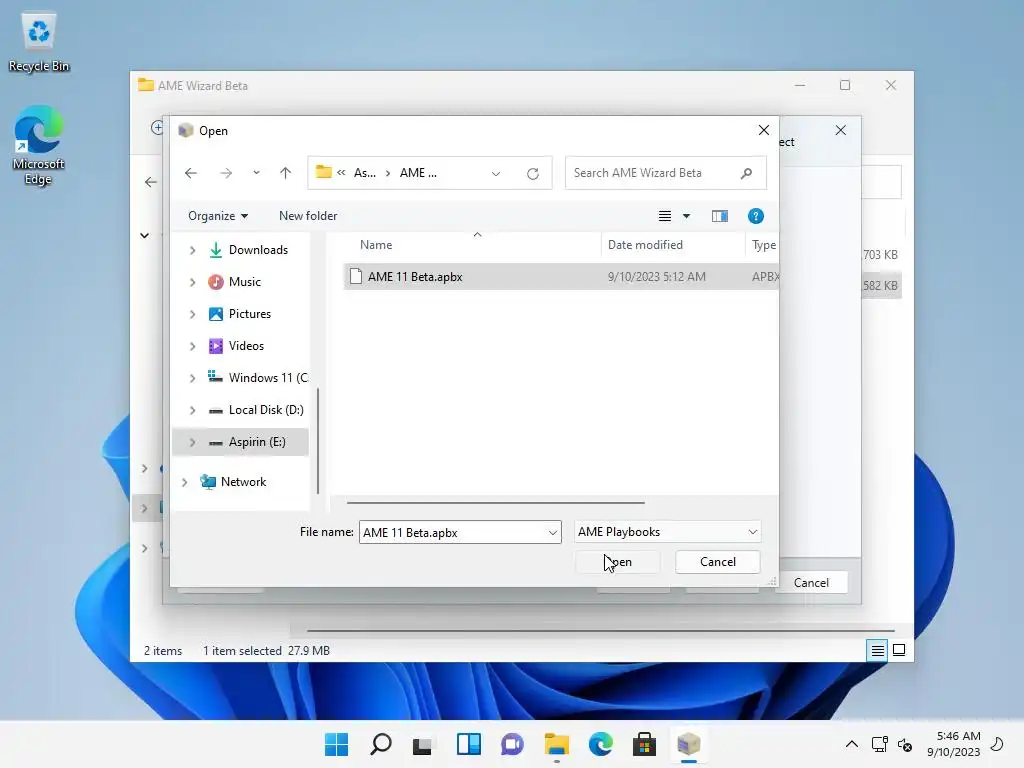Select Local Disk (D:) drive

pos(266,410)
